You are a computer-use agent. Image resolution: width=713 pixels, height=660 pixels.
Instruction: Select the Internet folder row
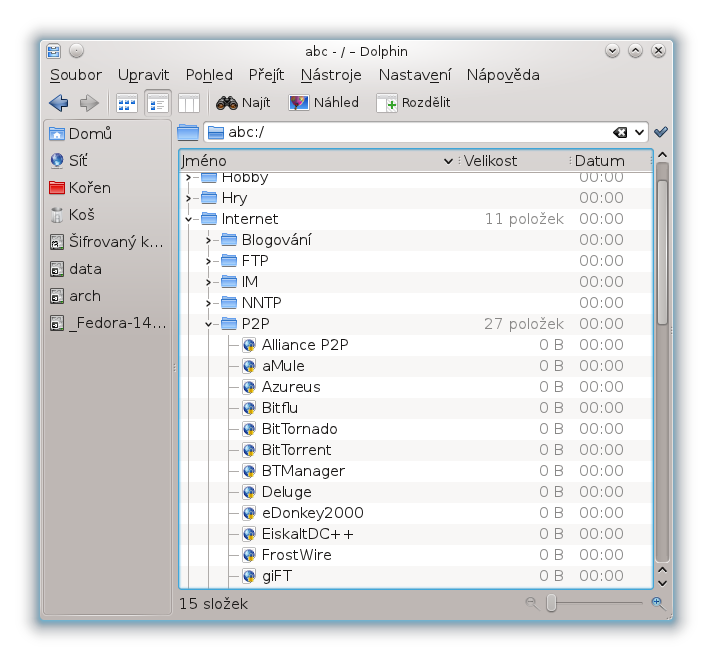pos(416,219)
